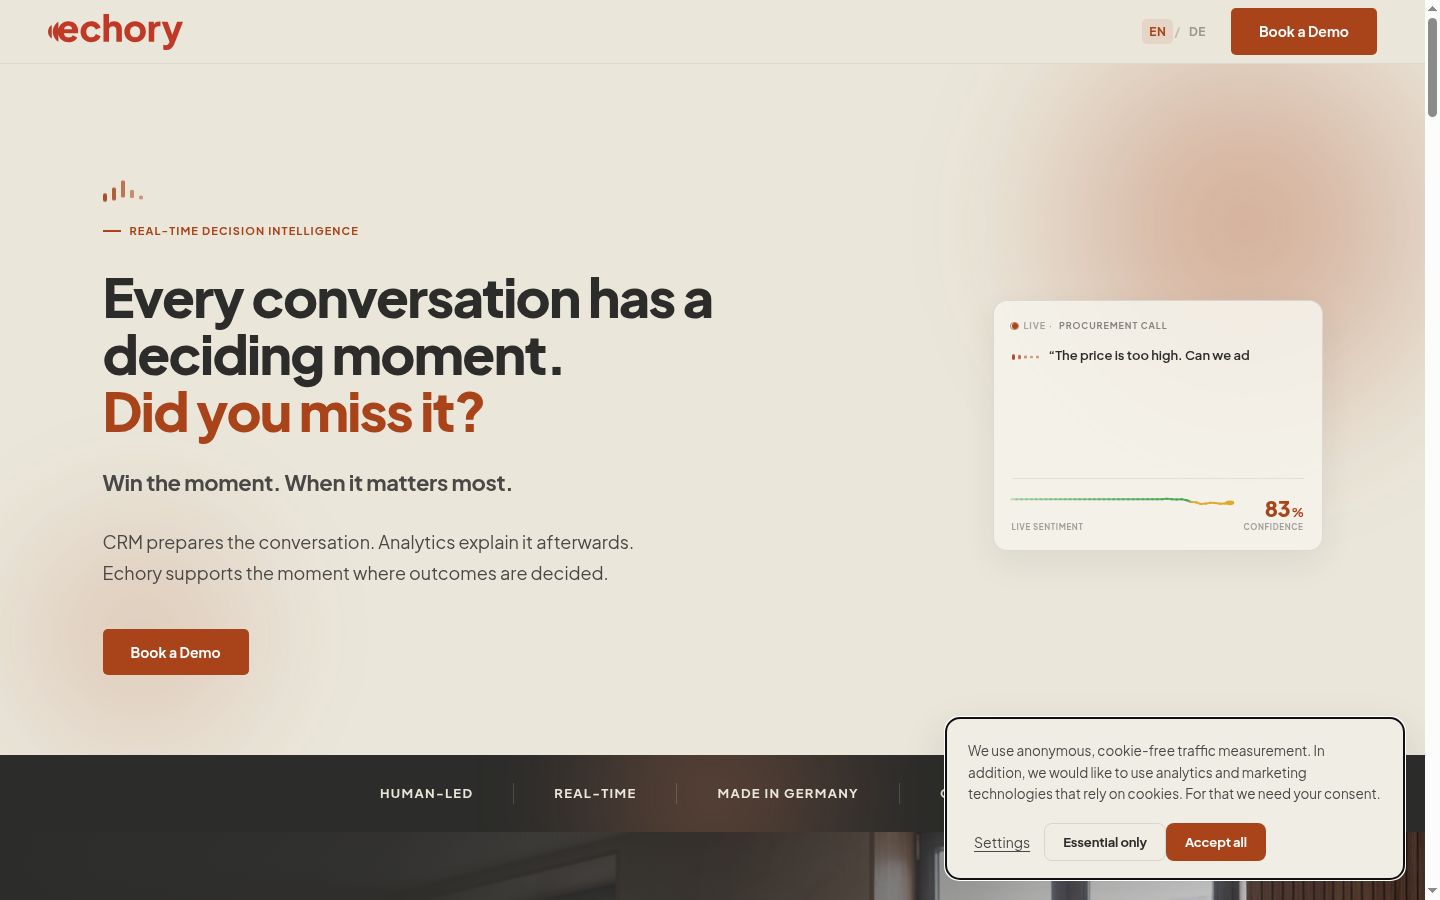Click the scrollbar down arrow

[x=1432, y=891]
